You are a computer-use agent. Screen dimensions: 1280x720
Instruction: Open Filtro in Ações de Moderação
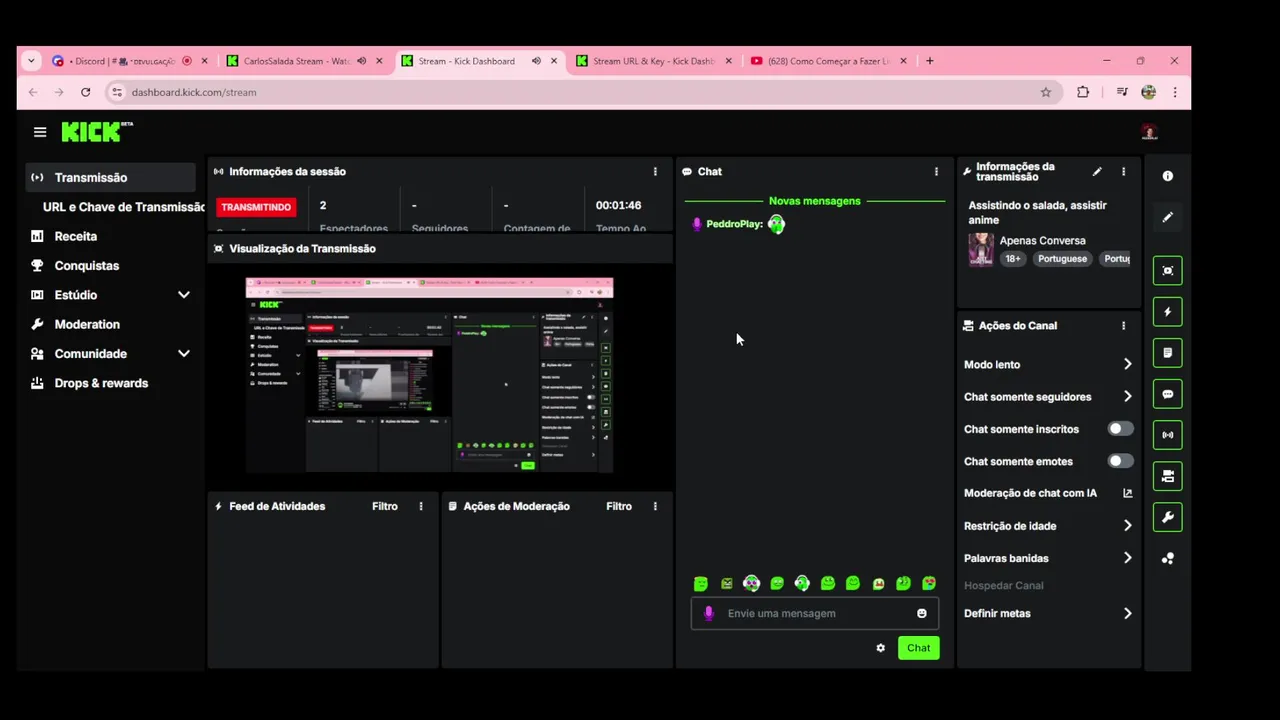coord(619,506)
